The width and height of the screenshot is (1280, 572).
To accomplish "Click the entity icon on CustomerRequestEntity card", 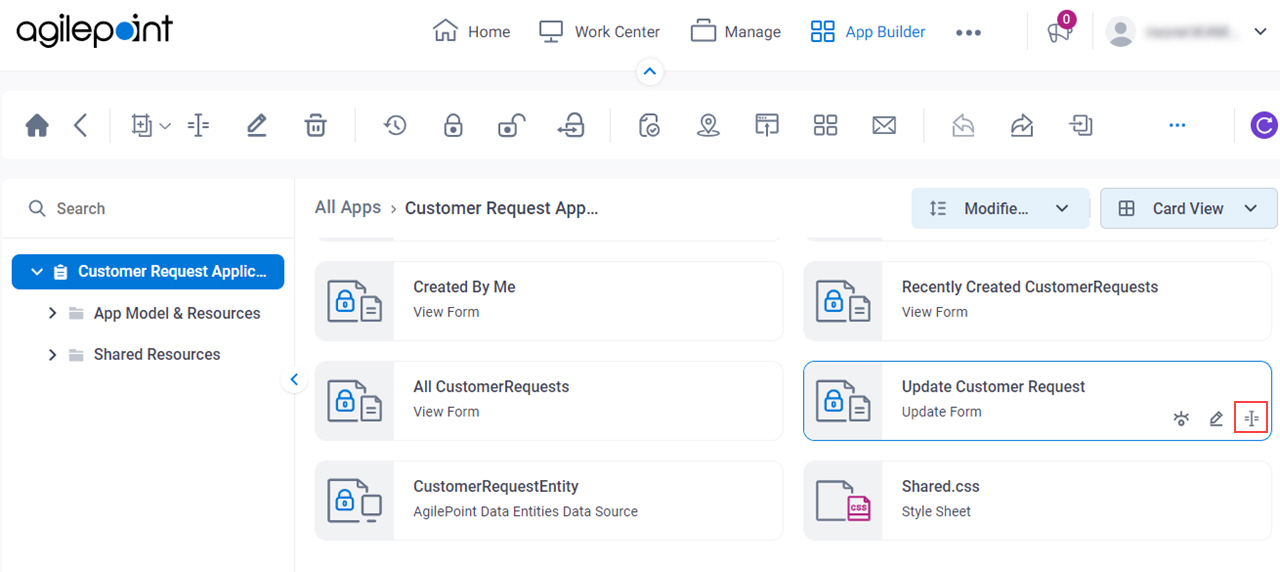I will (355, 501).
